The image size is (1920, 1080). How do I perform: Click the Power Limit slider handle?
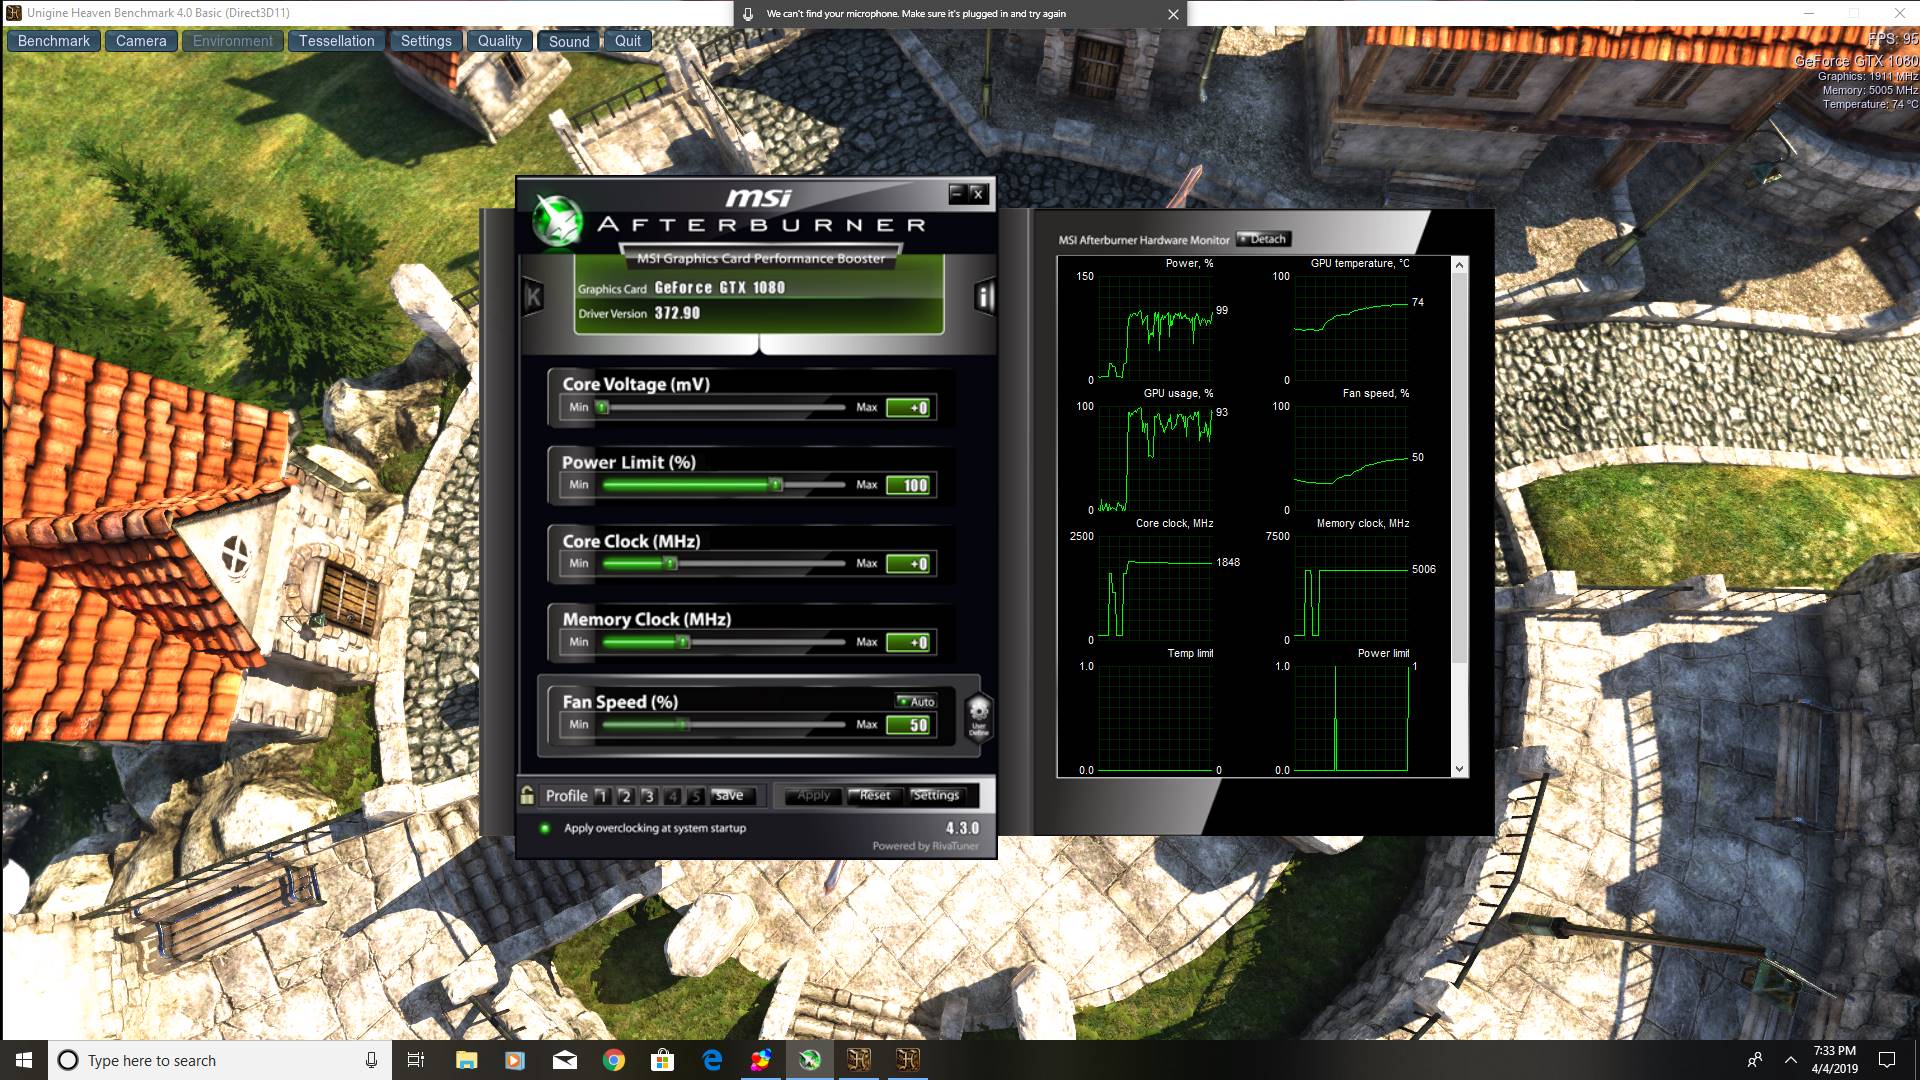[775, 485]
